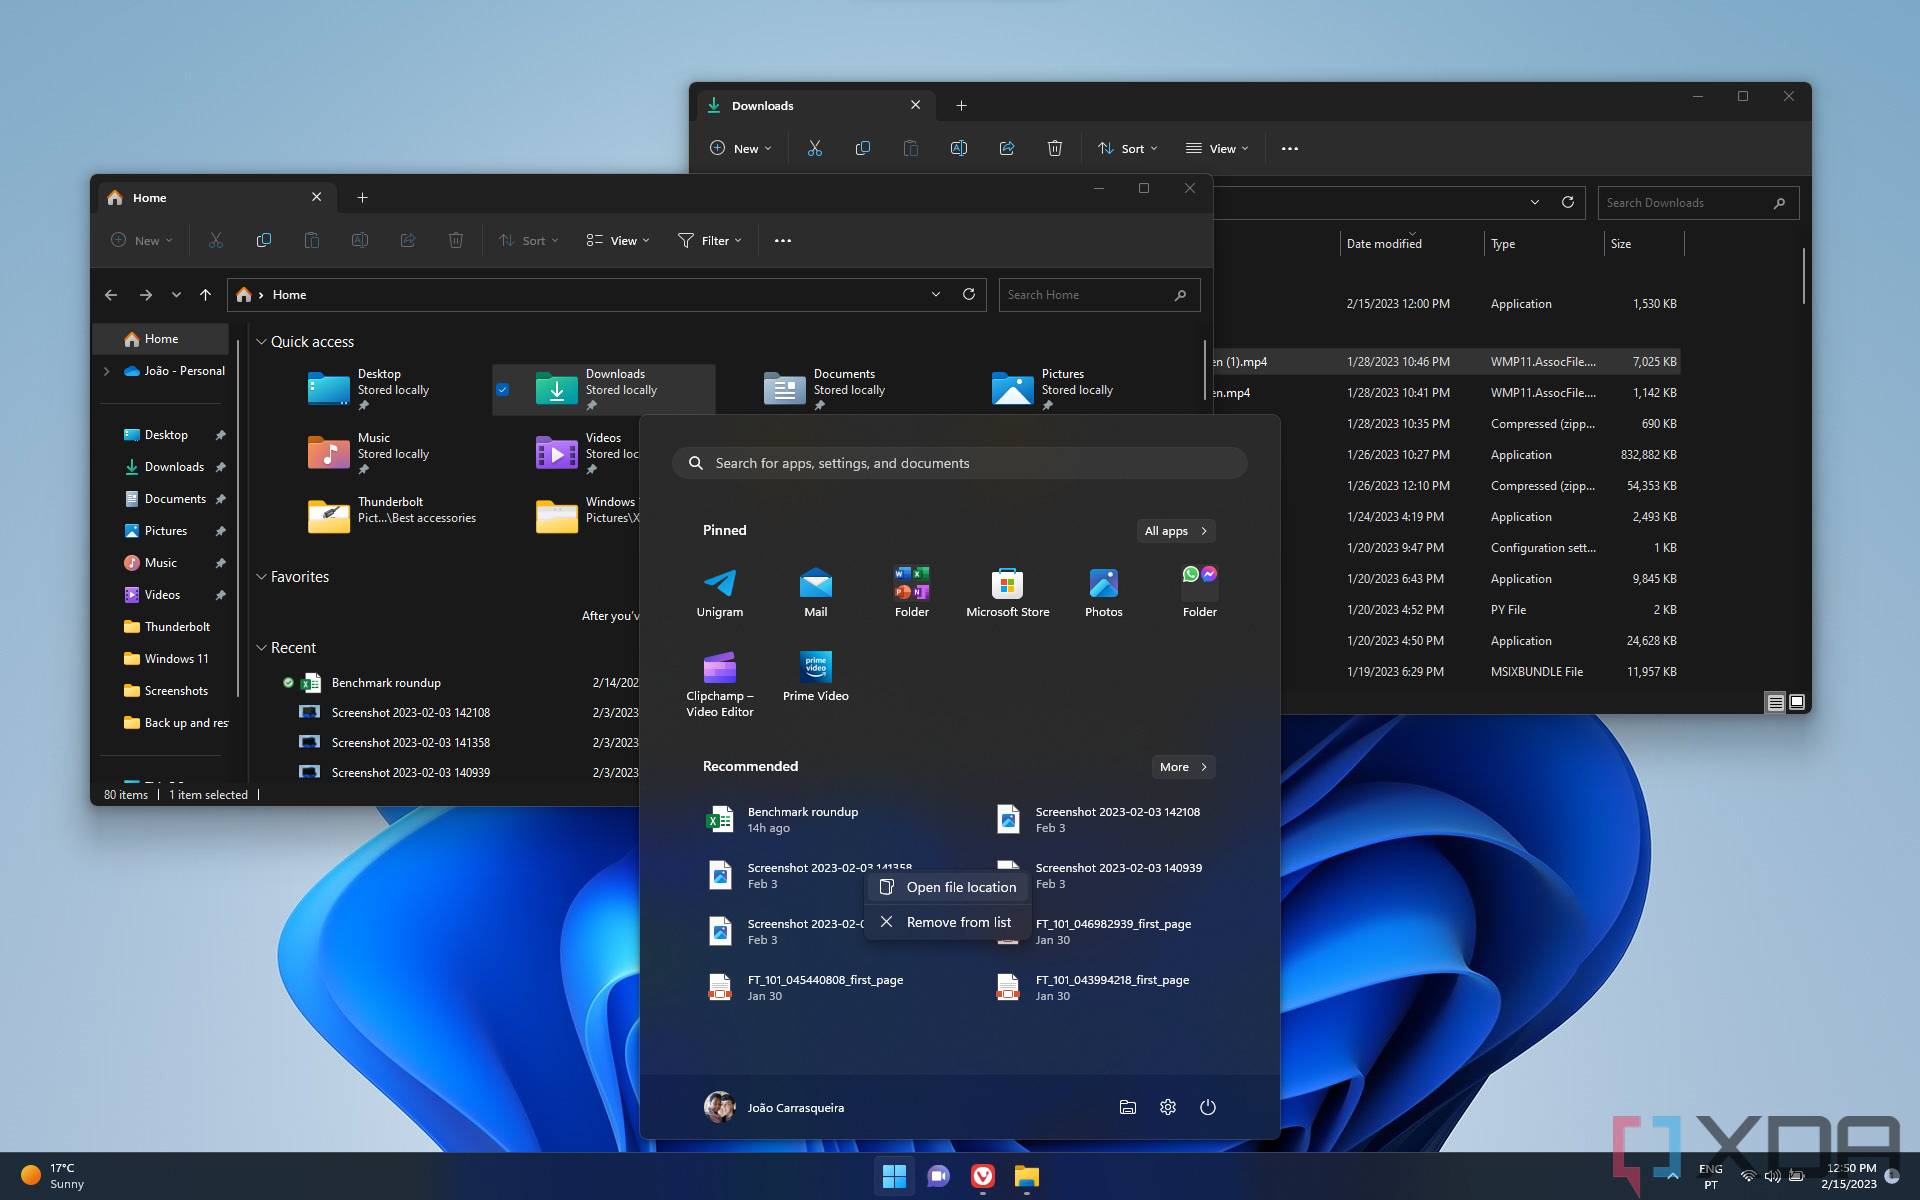
Task: Open Prime Video pinned app
Action: 816,677
